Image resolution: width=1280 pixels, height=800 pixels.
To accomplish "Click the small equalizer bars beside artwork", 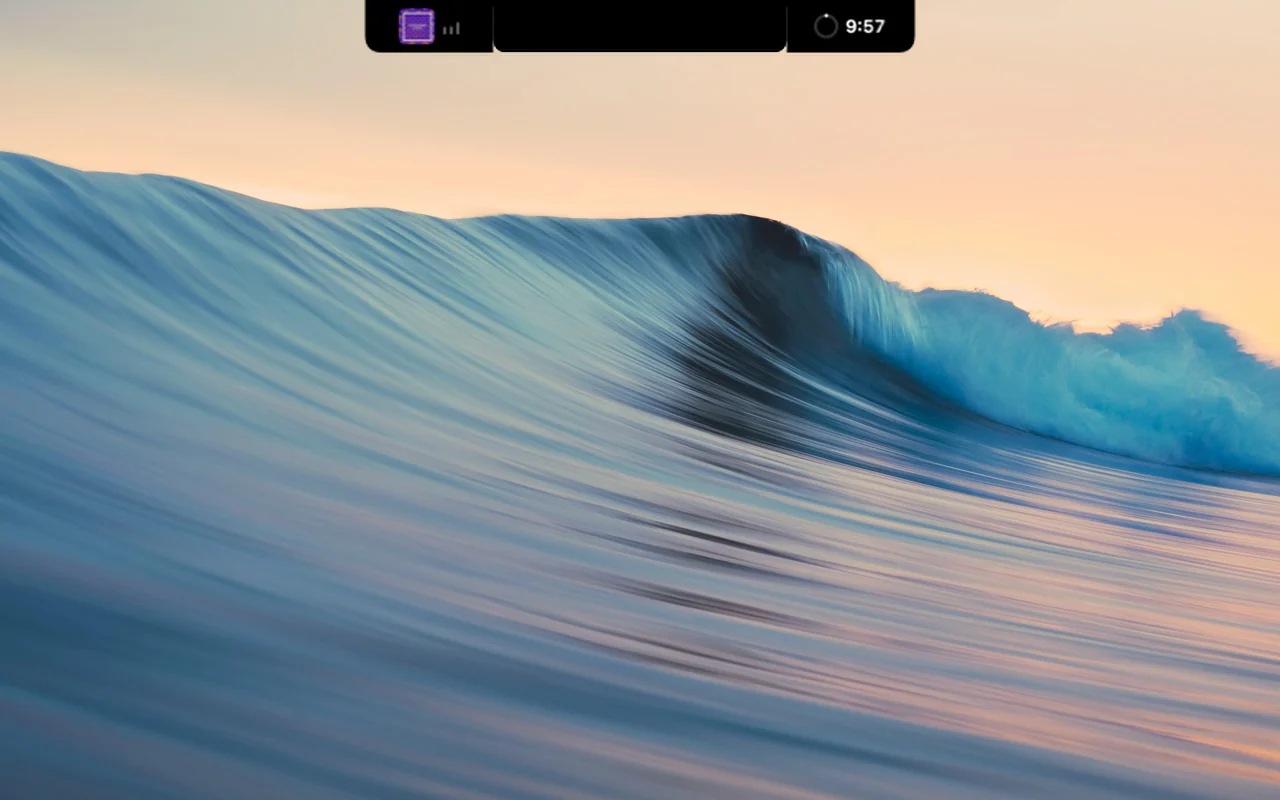I will (451, 28).
